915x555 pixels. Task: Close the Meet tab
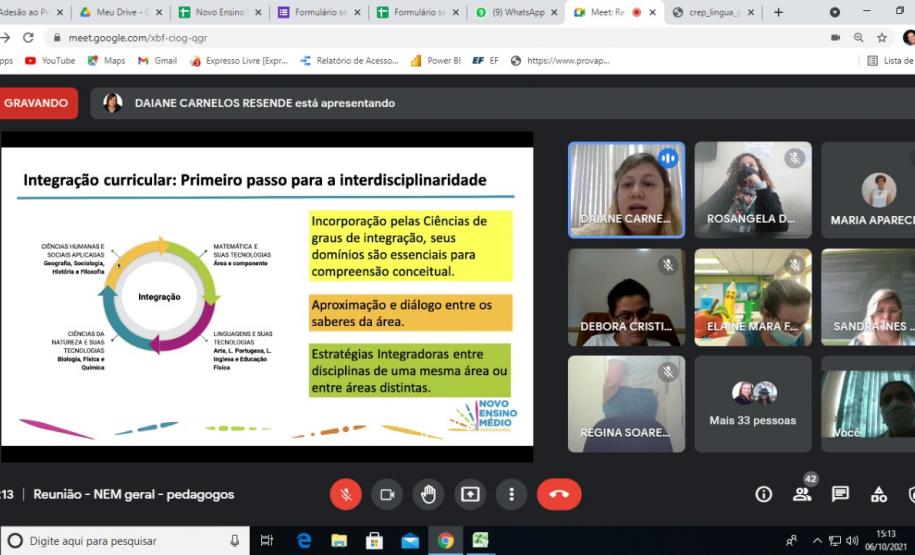tap(652, 12)
